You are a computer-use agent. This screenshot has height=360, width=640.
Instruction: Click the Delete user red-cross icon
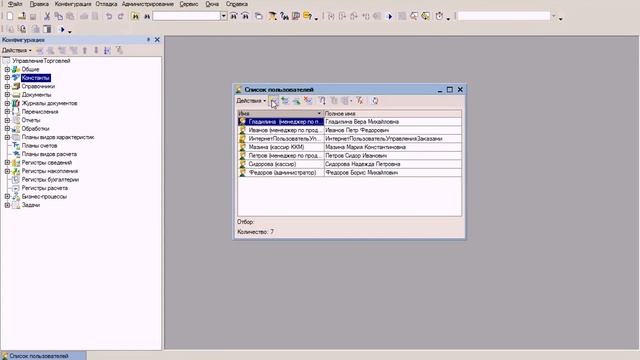(308, 101)
